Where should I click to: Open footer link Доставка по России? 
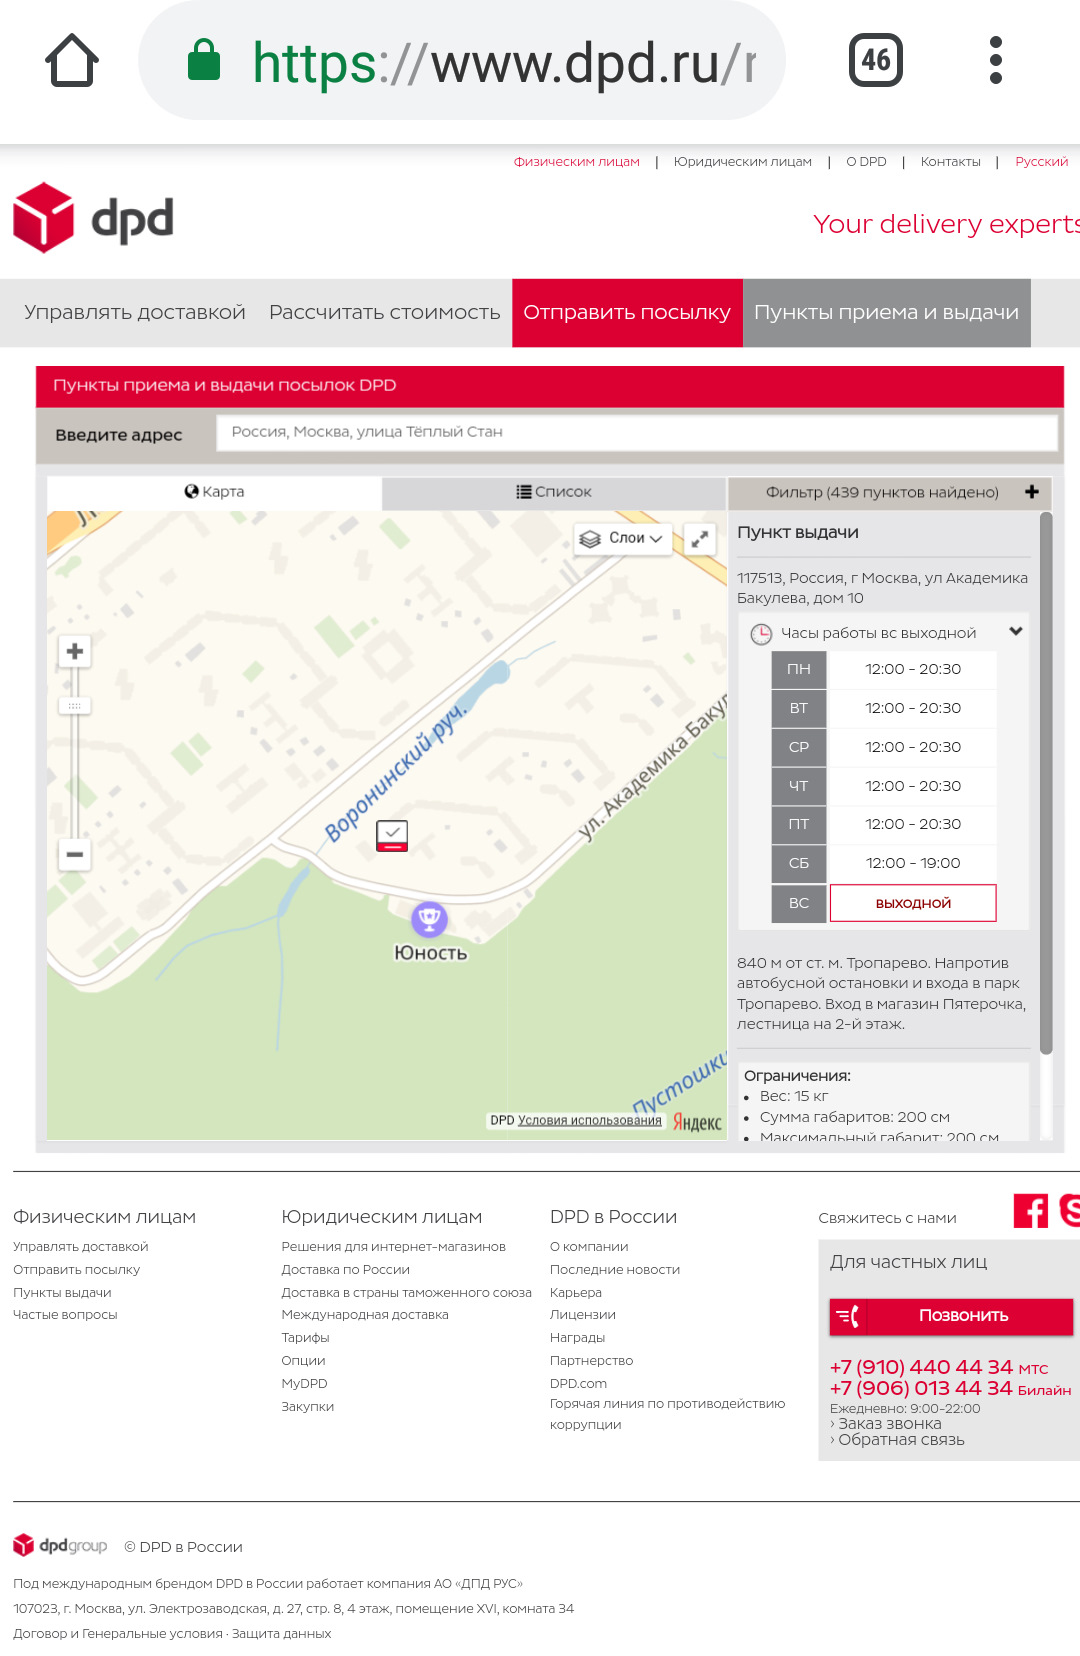(x=345, y=1270)
